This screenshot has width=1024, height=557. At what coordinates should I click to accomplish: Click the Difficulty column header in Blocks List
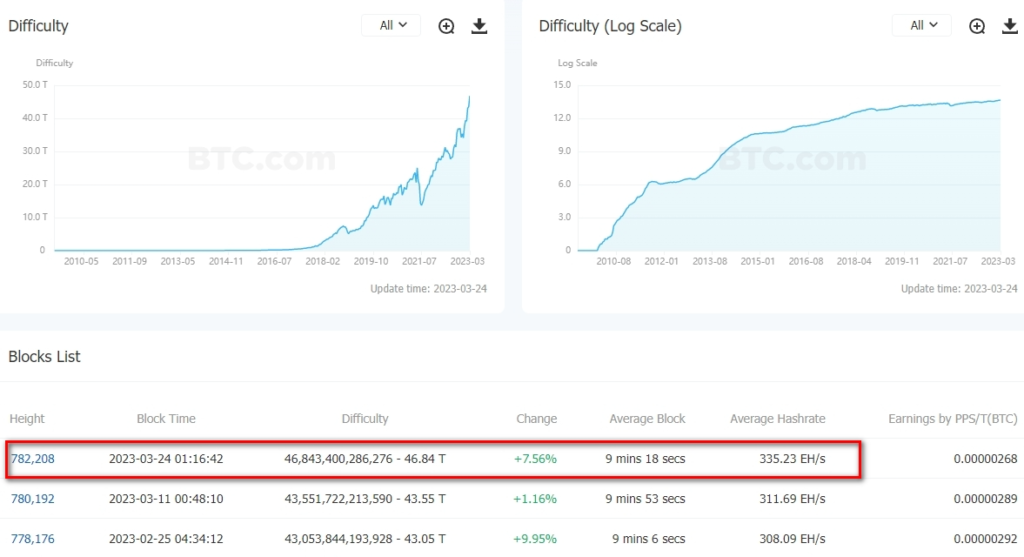point(365,419)
